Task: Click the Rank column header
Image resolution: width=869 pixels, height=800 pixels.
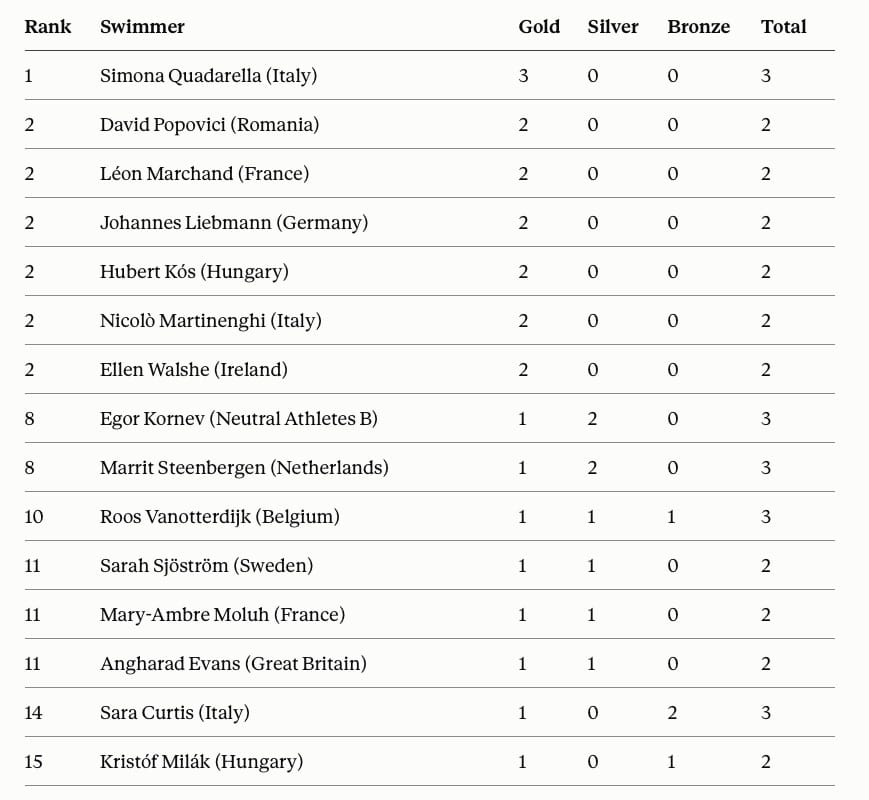Action: click(x=48, y=27)
